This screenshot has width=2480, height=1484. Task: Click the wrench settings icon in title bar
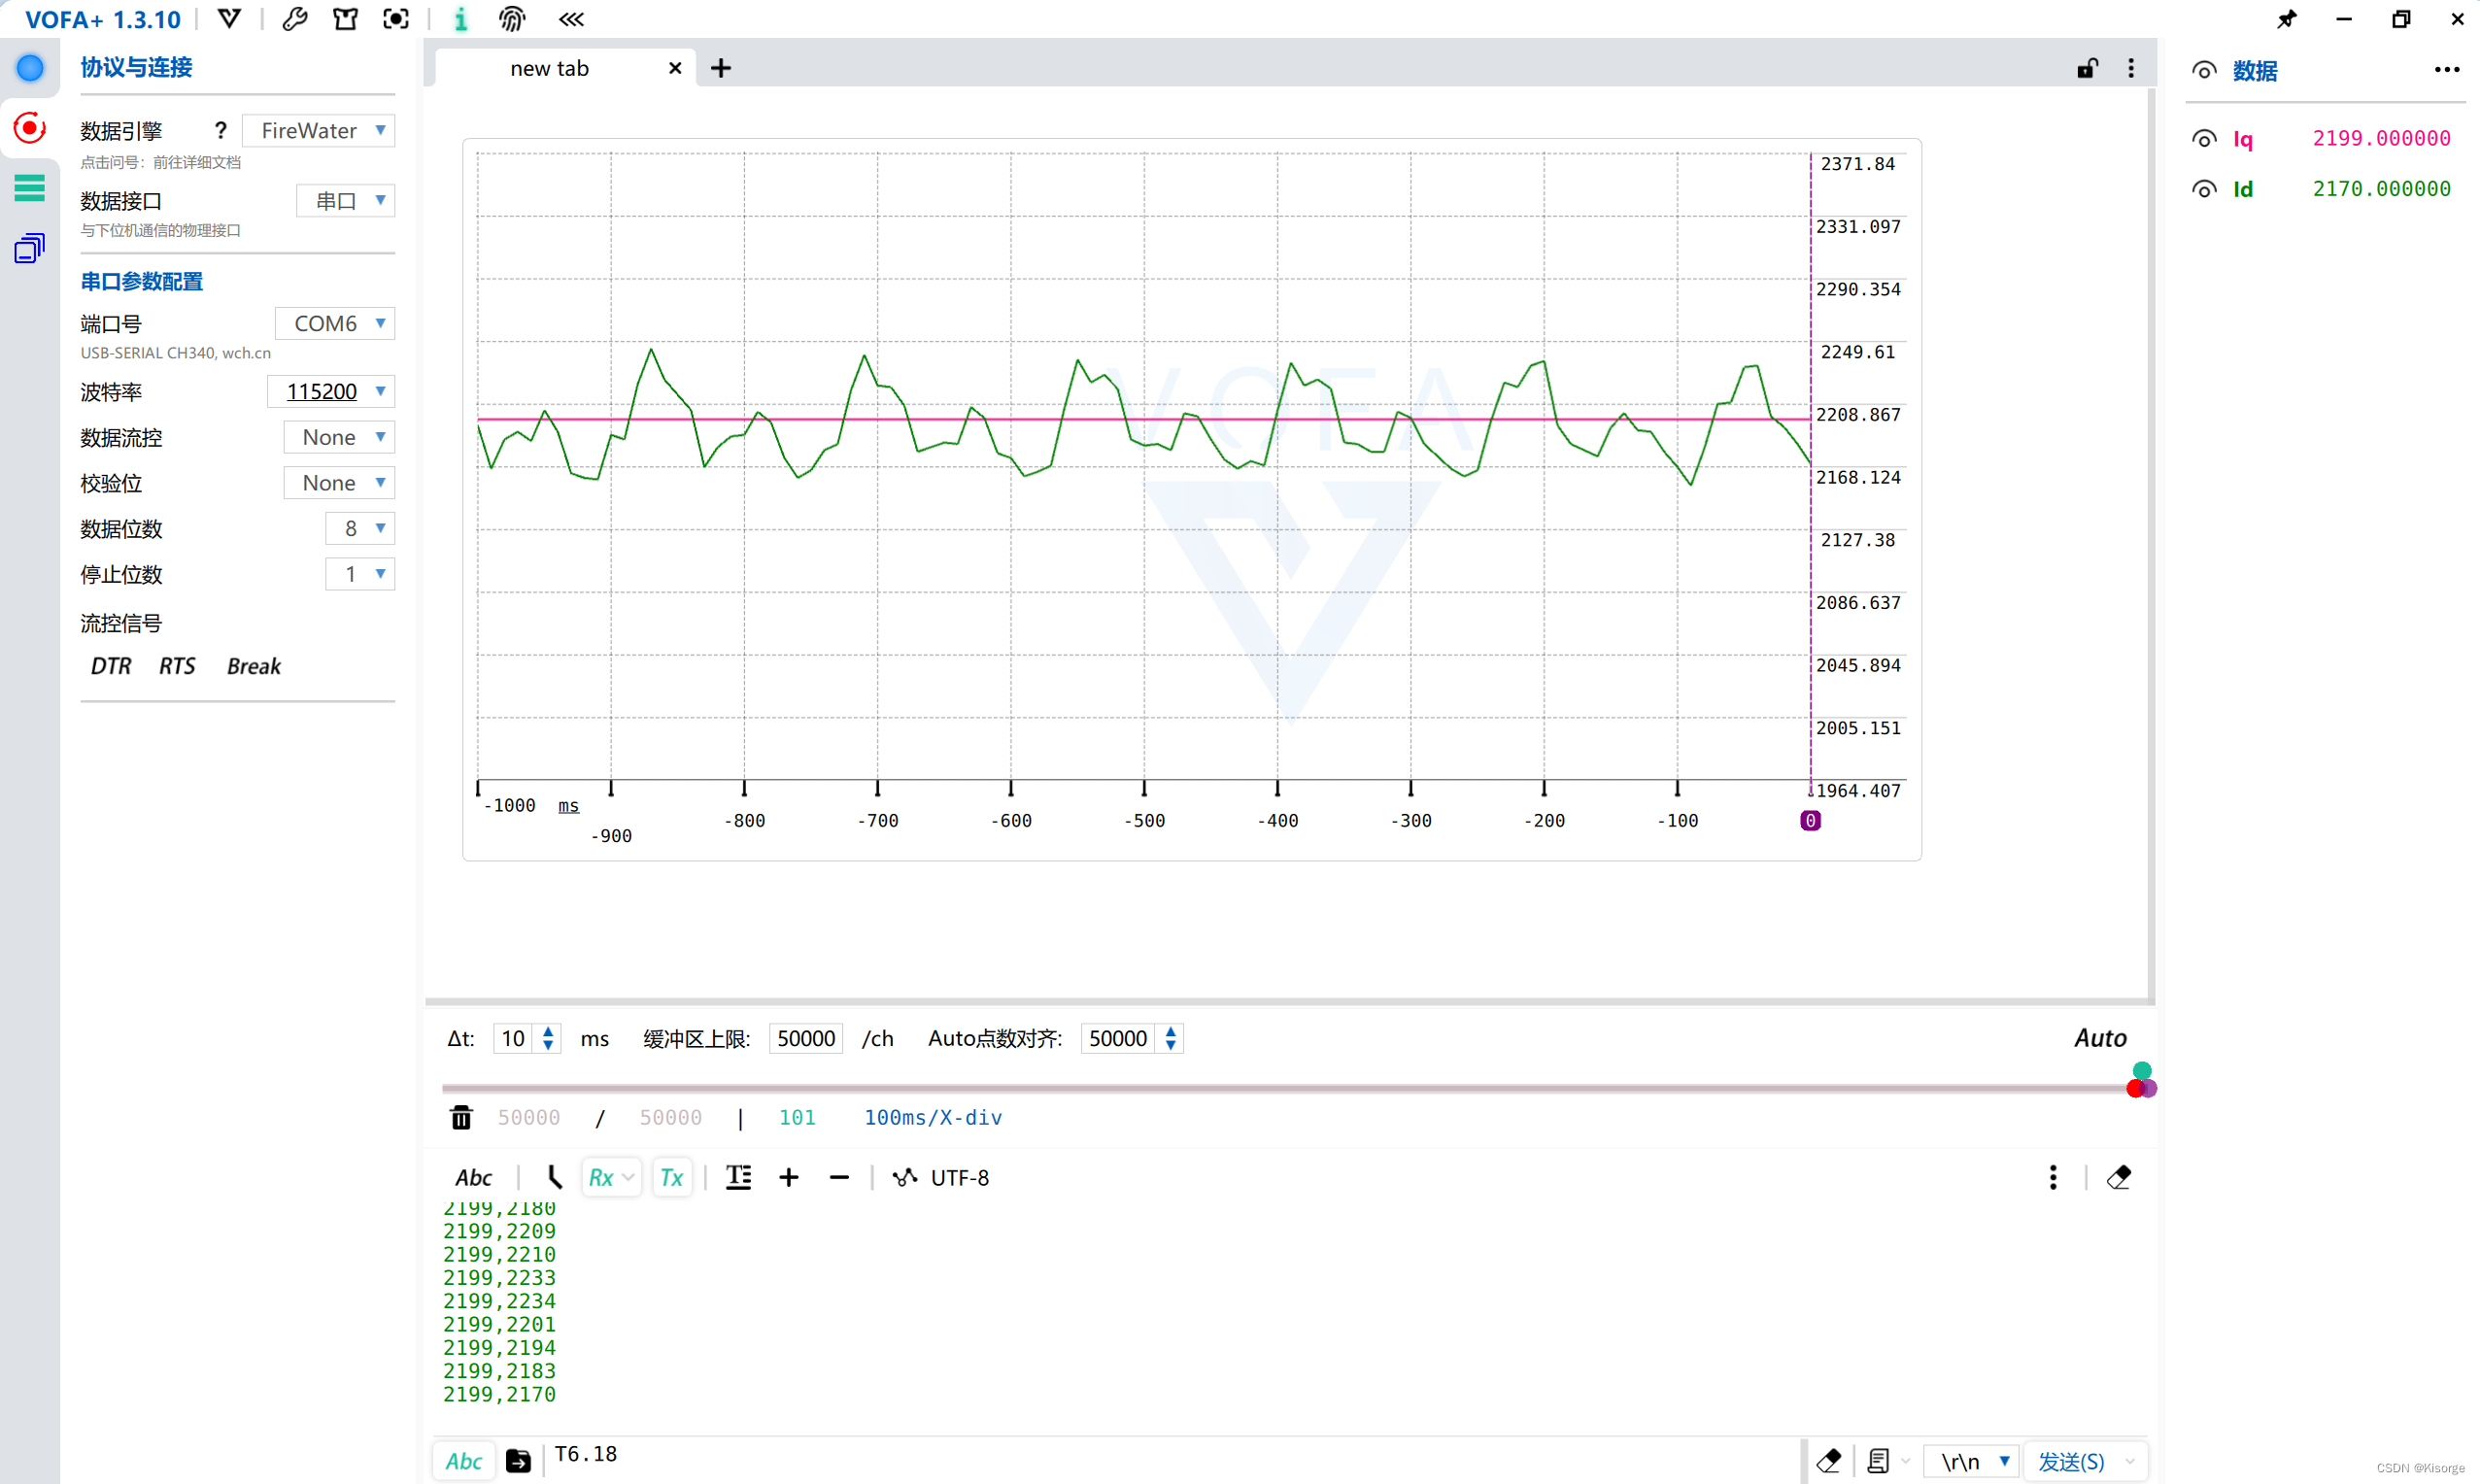point(294,19)
